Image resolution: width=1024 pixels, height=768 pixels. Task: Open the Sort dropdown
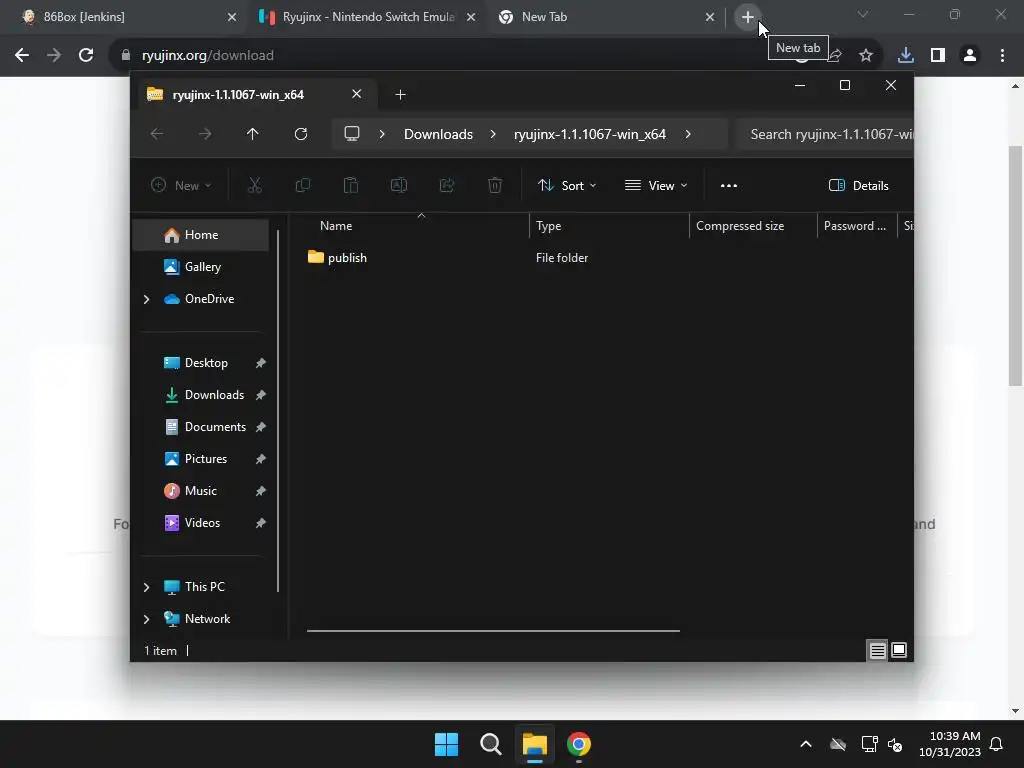pyautogui.click(x=567, y=185)
